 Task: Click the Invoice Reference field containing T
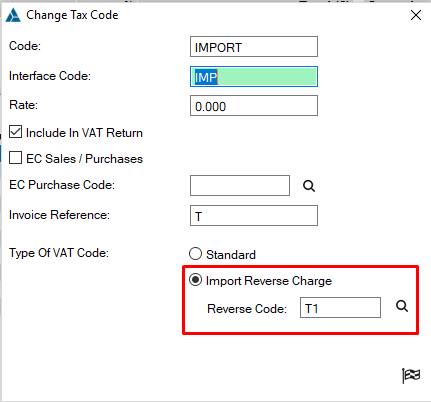(254, 216)
